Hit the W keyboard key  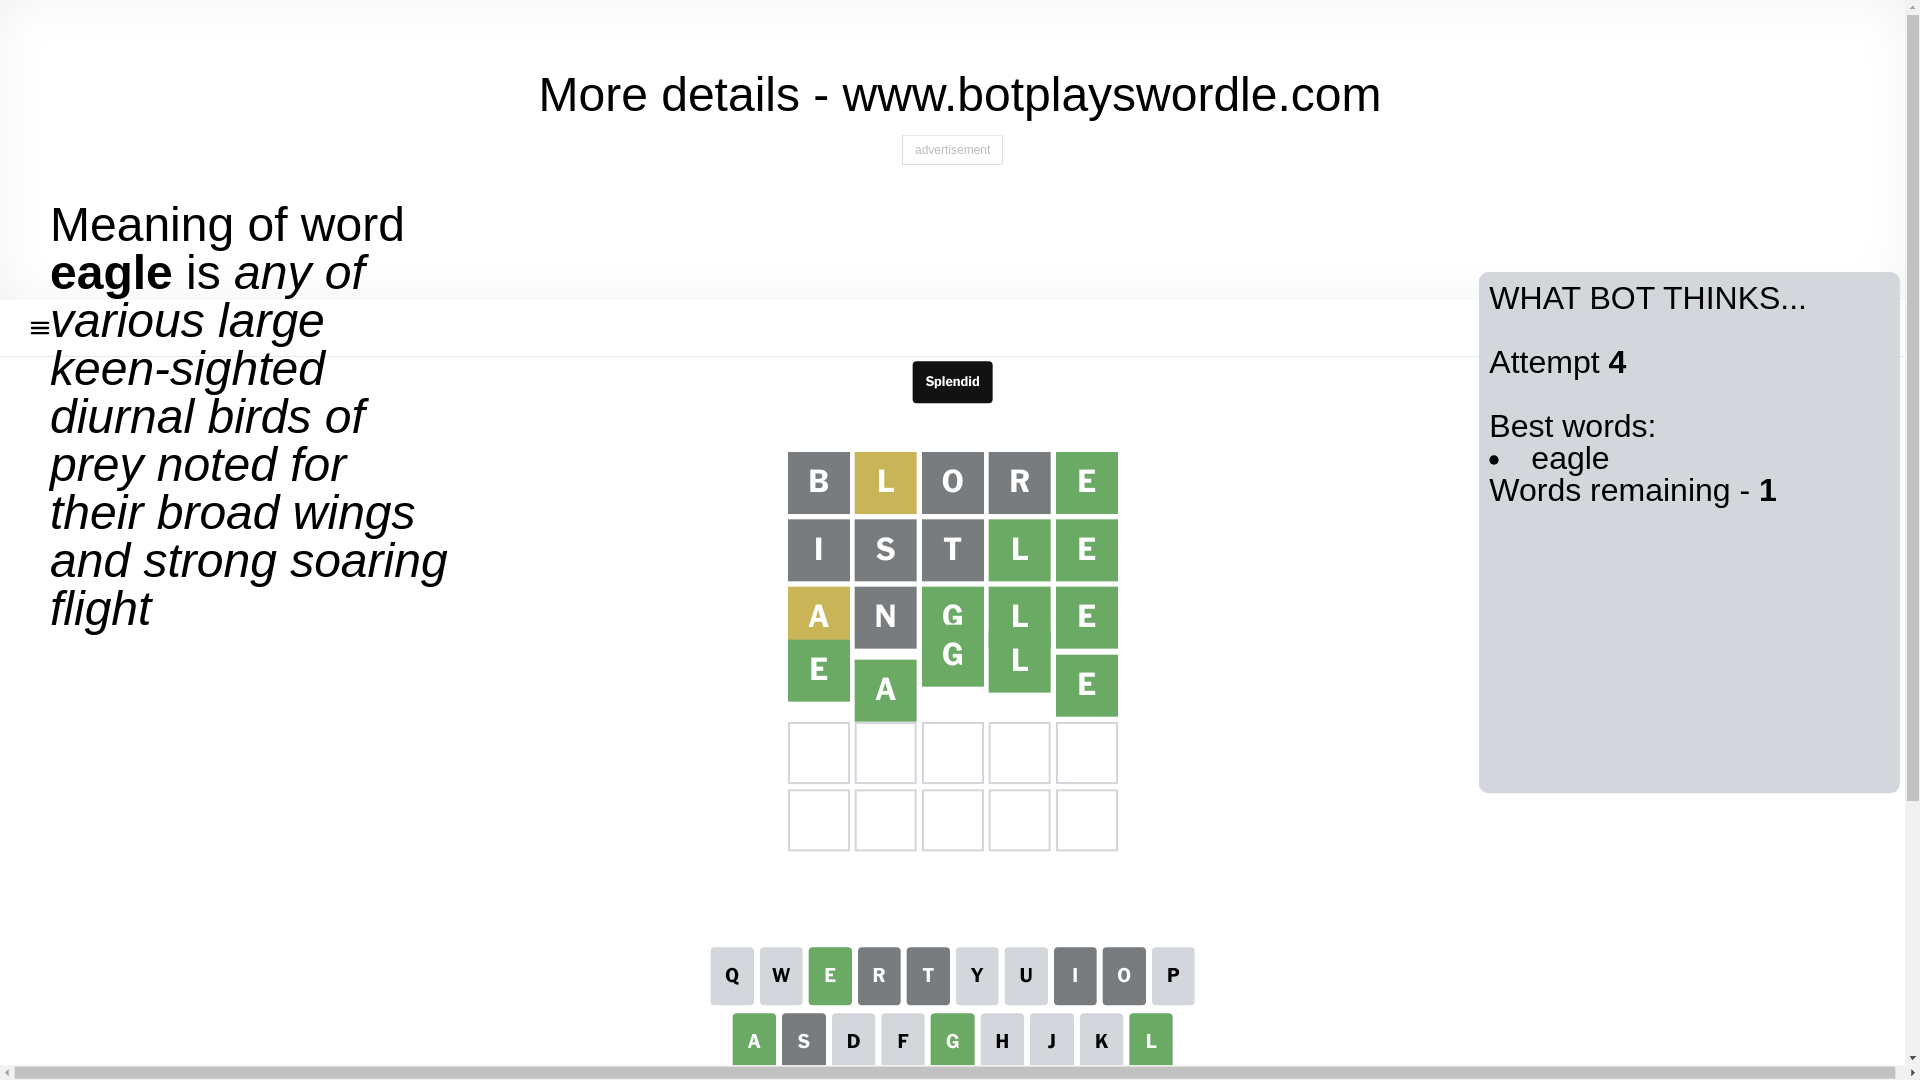pyautogui.click(x=781, y=976)
